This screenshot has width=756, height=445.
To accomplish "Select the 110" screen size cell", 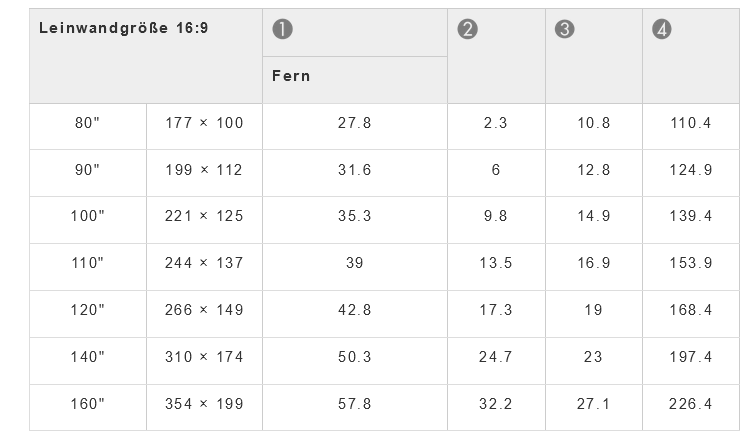I will point(88,263).
